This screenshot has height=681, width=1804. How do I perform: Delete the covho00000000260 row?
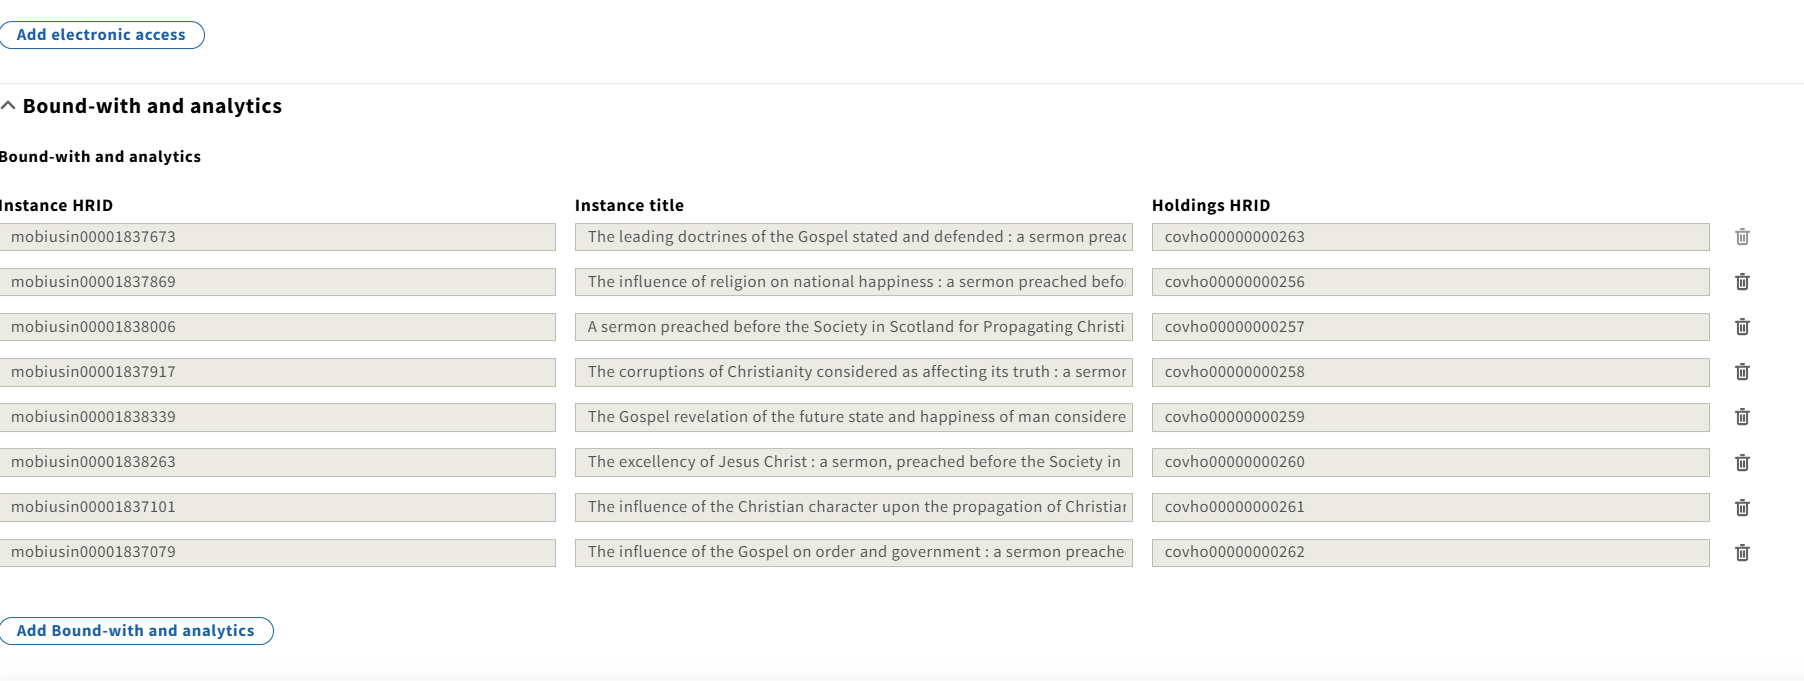(x=1742, y=462)
